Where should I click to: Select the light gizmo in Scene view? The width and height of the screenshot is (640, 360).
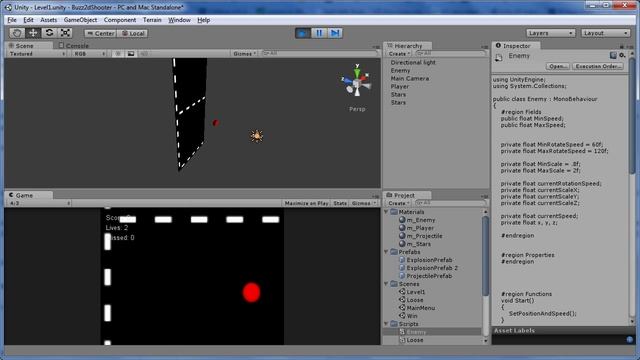coord(257,136)
